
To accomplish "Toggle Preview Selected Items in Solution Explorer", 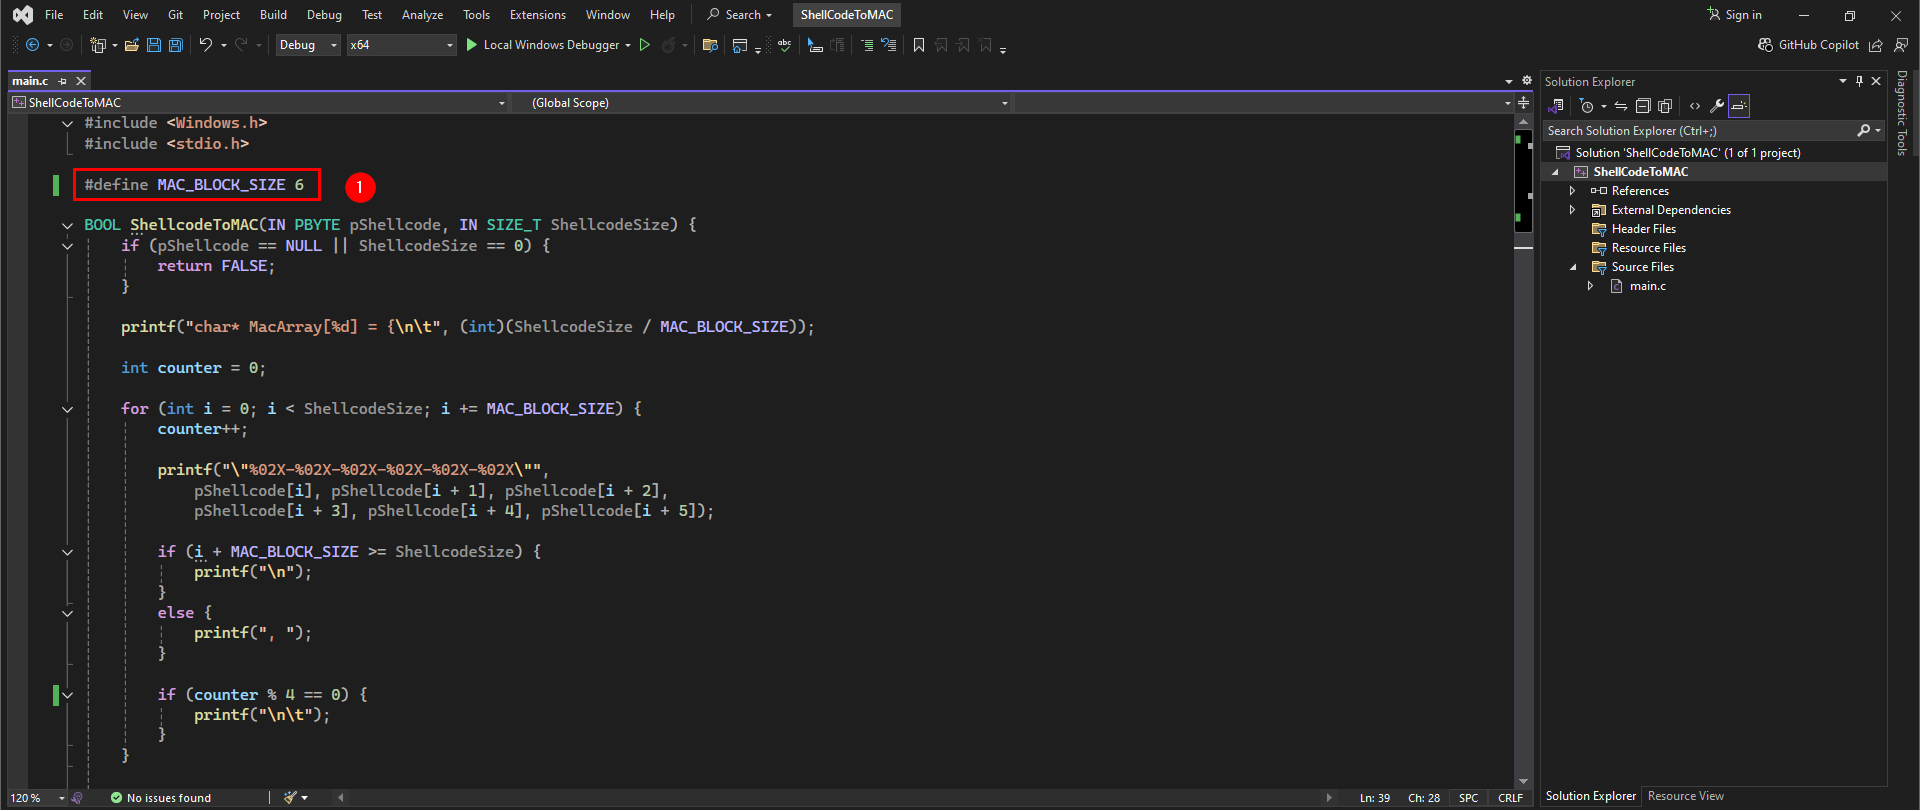I will 1739,106.
